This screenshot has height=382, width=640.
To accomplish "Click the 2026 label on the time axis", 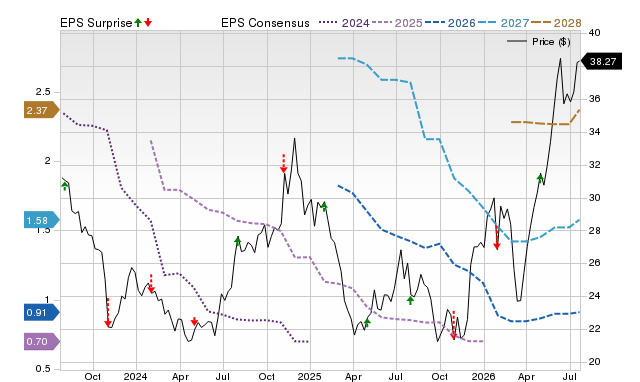I will pyautogui.click(x=483, y=376).
